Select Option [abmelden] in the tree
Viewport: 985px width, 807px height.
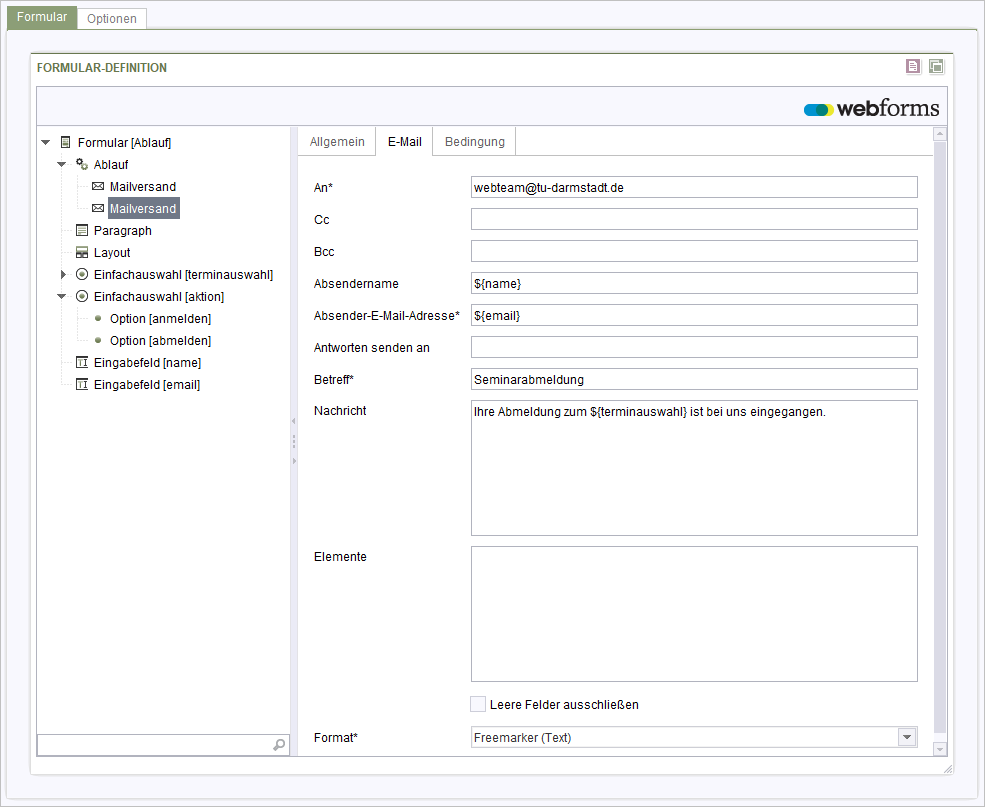click(x=160, y=340)
